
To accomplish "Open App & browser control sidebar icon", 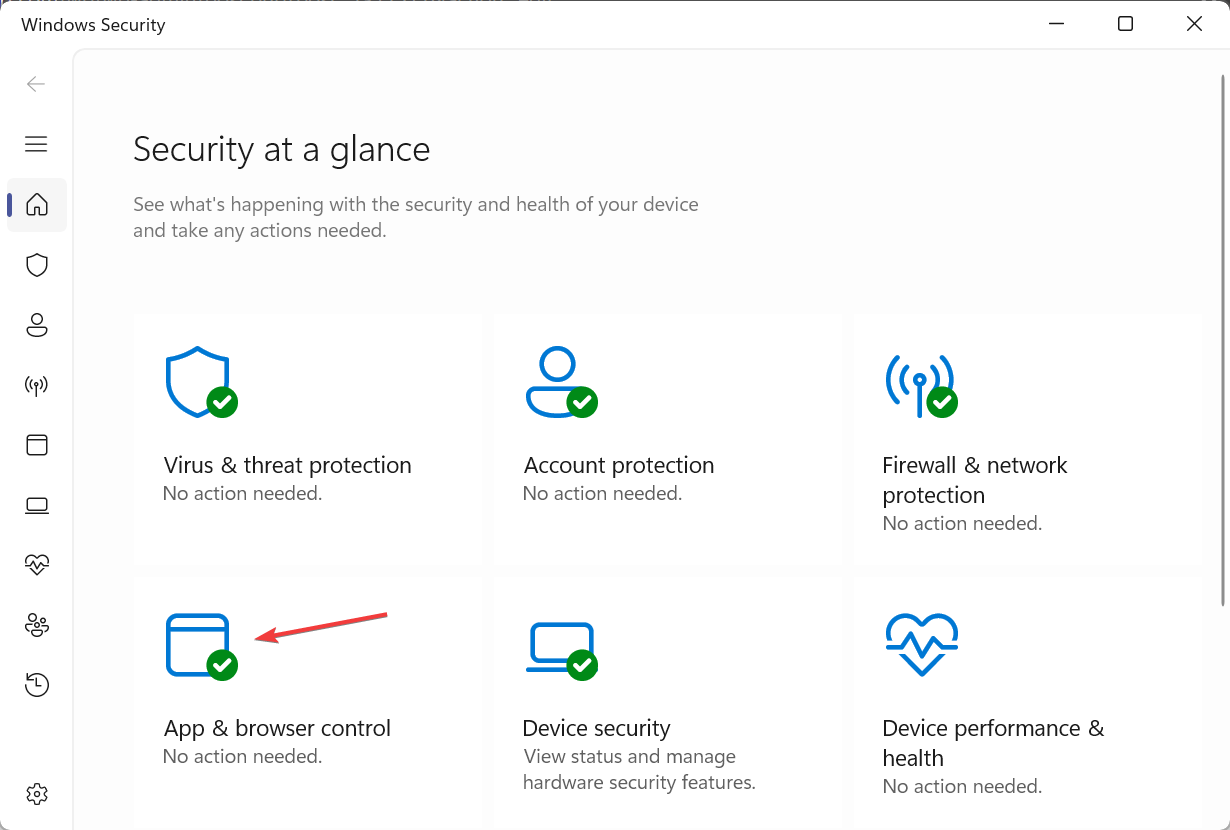I will click(37, 445).
